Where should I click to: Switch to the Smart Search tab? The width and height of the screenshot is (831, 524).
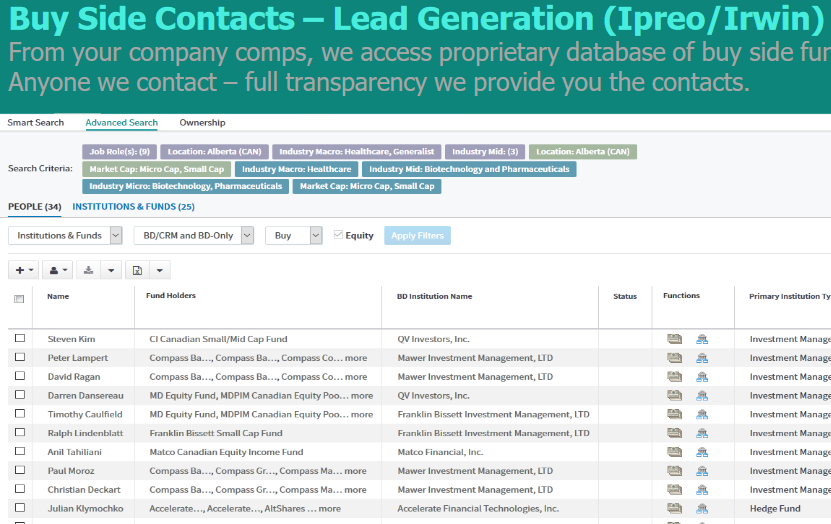point(36,122)
